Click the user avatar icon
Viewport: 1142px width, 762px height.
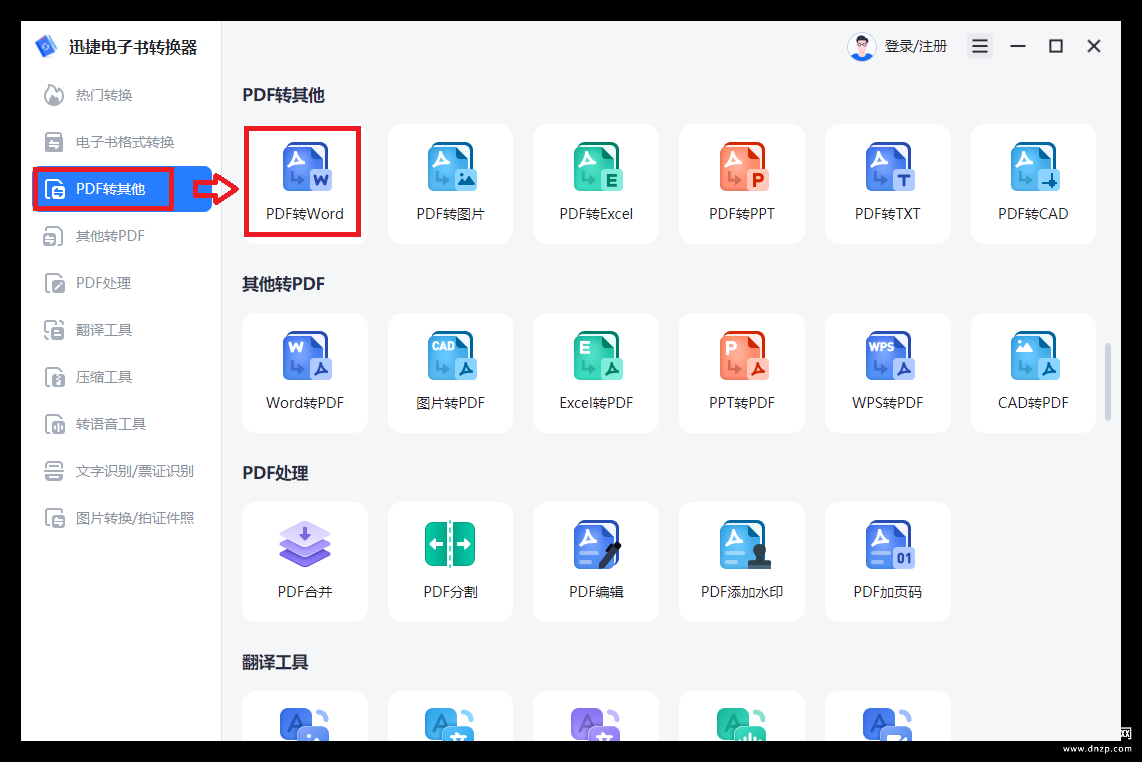(862, 47)
